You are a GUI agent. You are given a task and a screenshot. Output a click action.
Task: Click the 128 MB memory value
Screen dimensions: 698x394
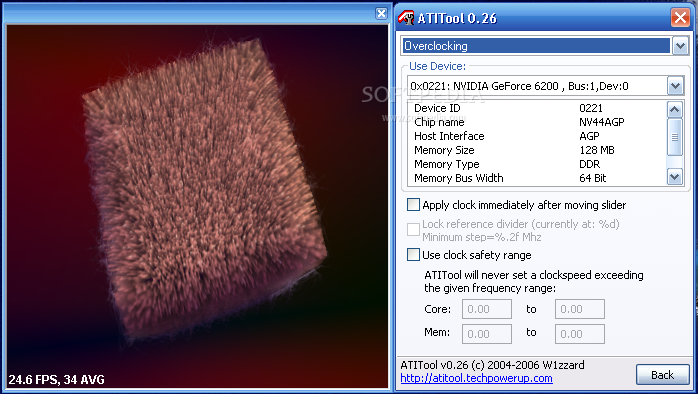tap(597, 150)
